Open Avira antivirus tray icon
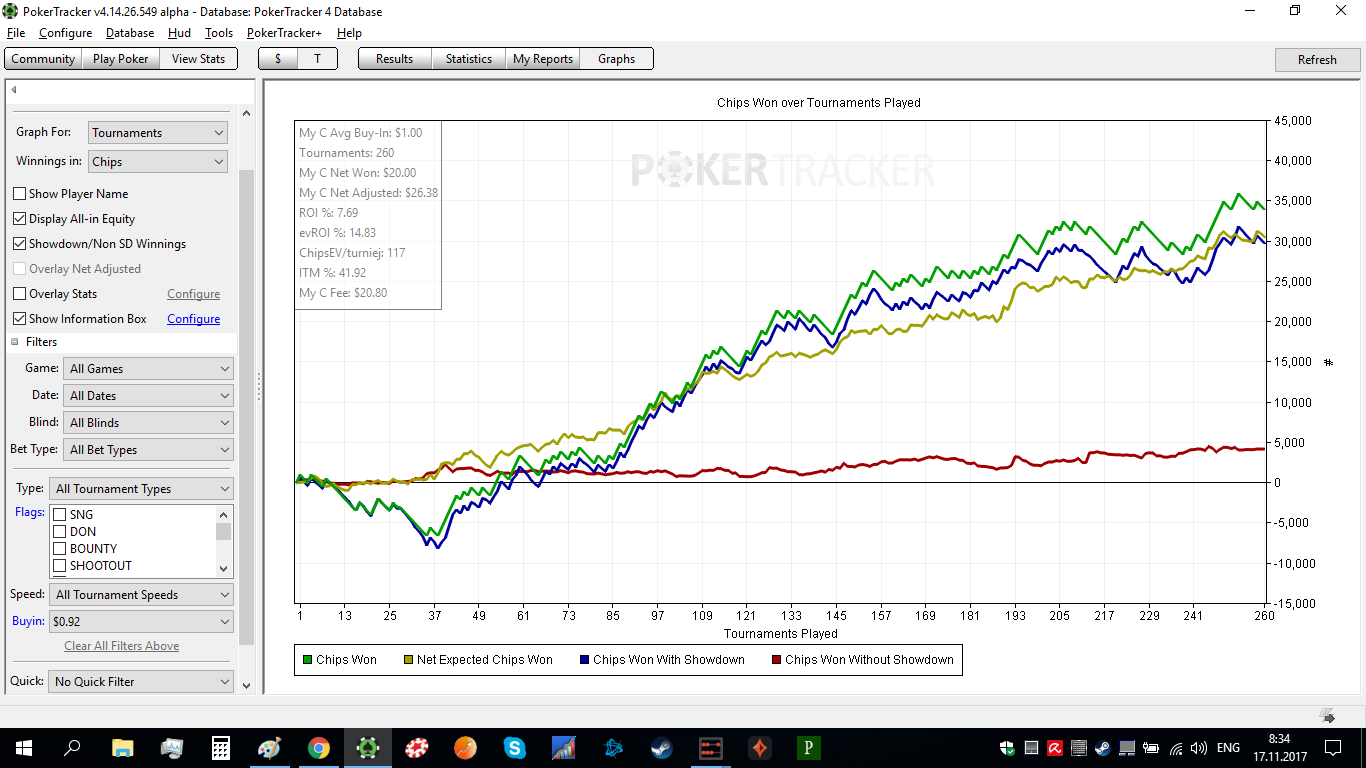 1054,748
